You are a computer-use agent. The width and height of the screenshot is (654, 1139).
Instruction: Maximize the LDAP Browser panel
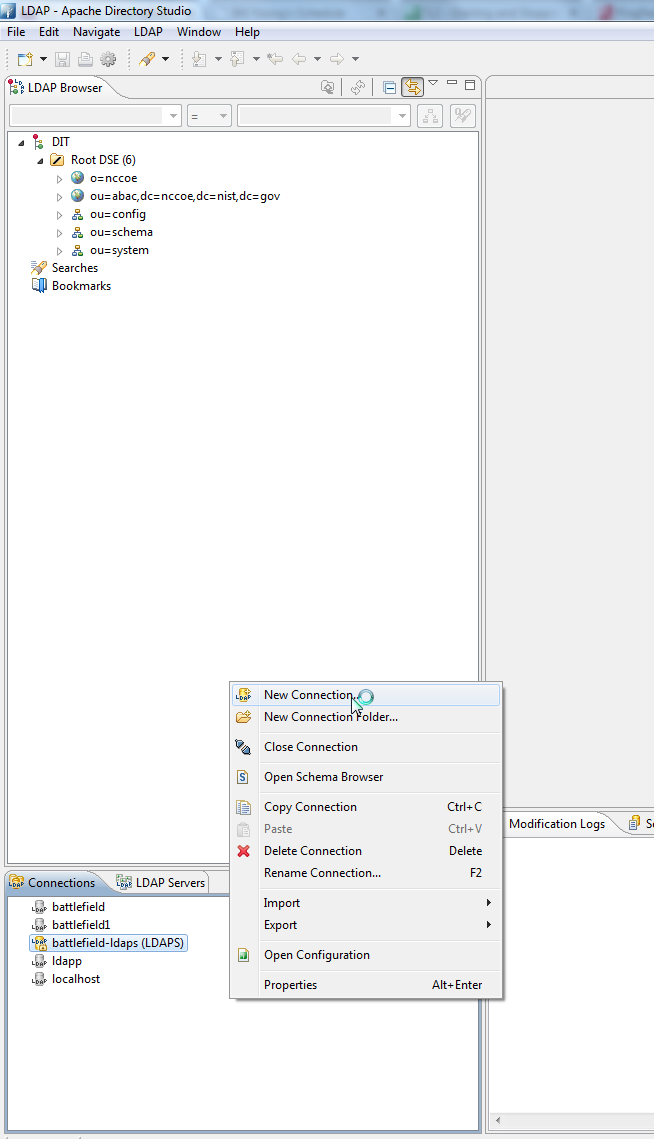coord(470,84)
